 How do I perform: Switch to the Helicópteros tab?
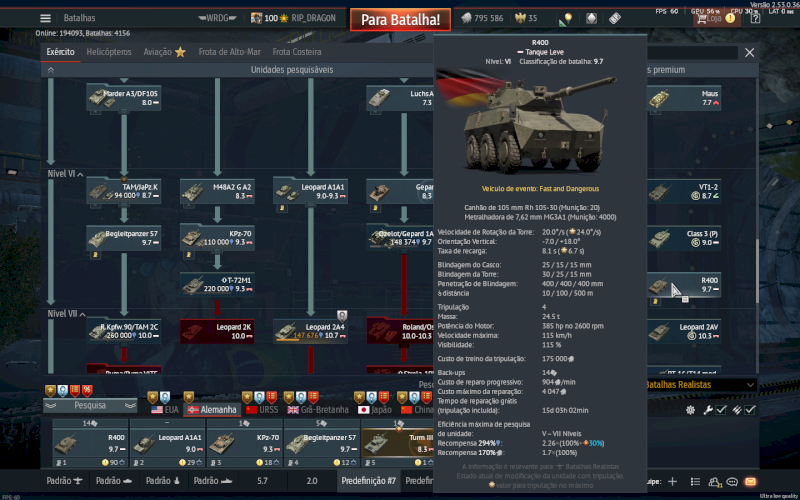[x=109, y=52]
